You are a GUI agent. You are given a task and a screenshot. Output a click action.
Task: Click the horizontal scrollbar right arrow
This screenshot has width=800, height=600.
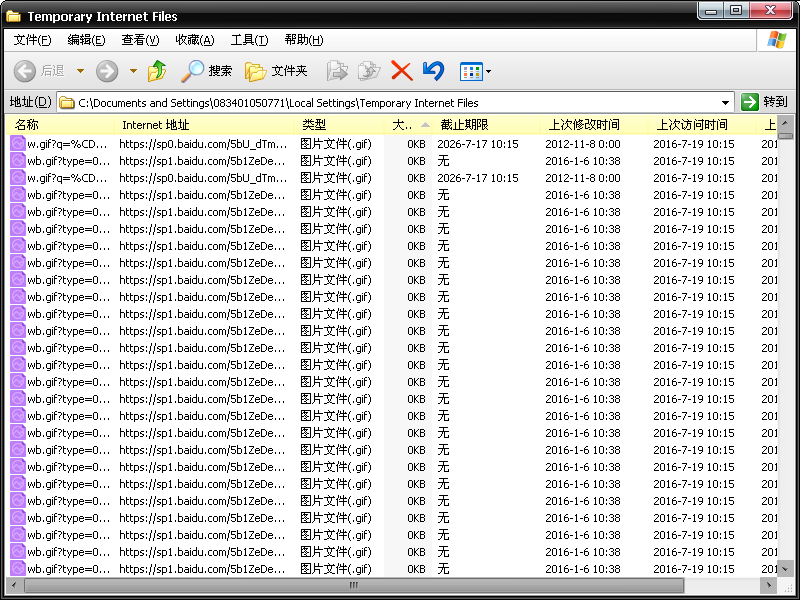pyautogui.click(x=768, y=585)
